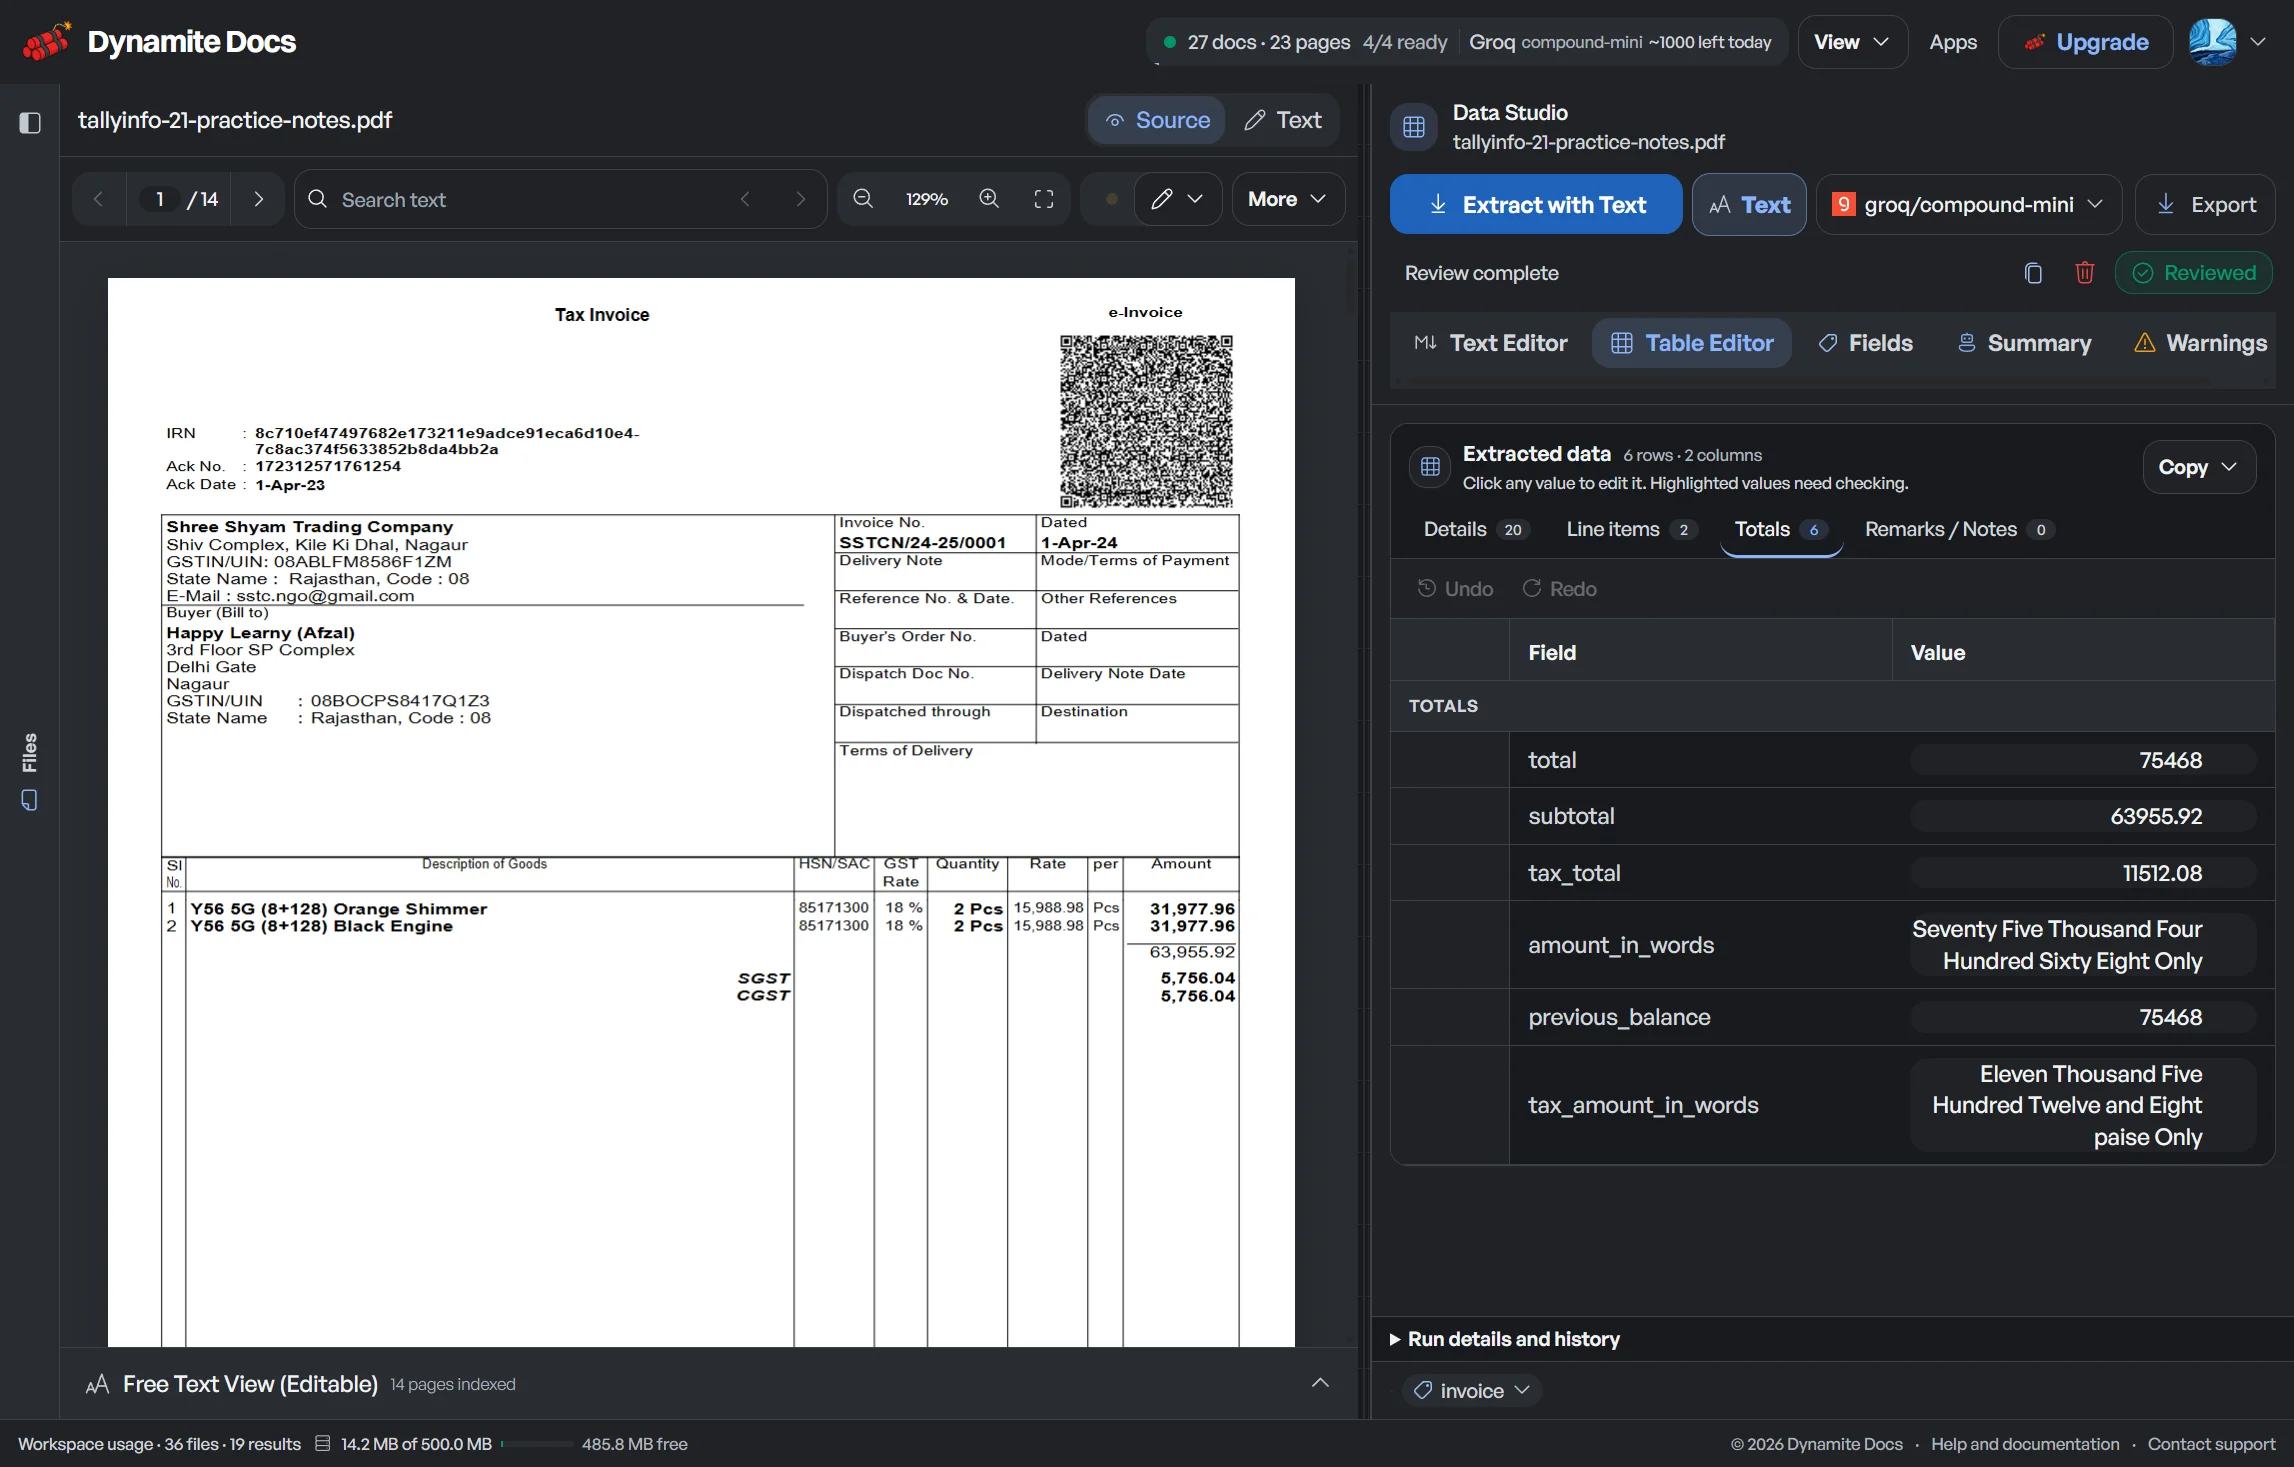Image resolution: width=2294 pixels, height=1467 pixels.
Task: Open the groq/compound-mini model dropdown
Action: point(1968,205)
